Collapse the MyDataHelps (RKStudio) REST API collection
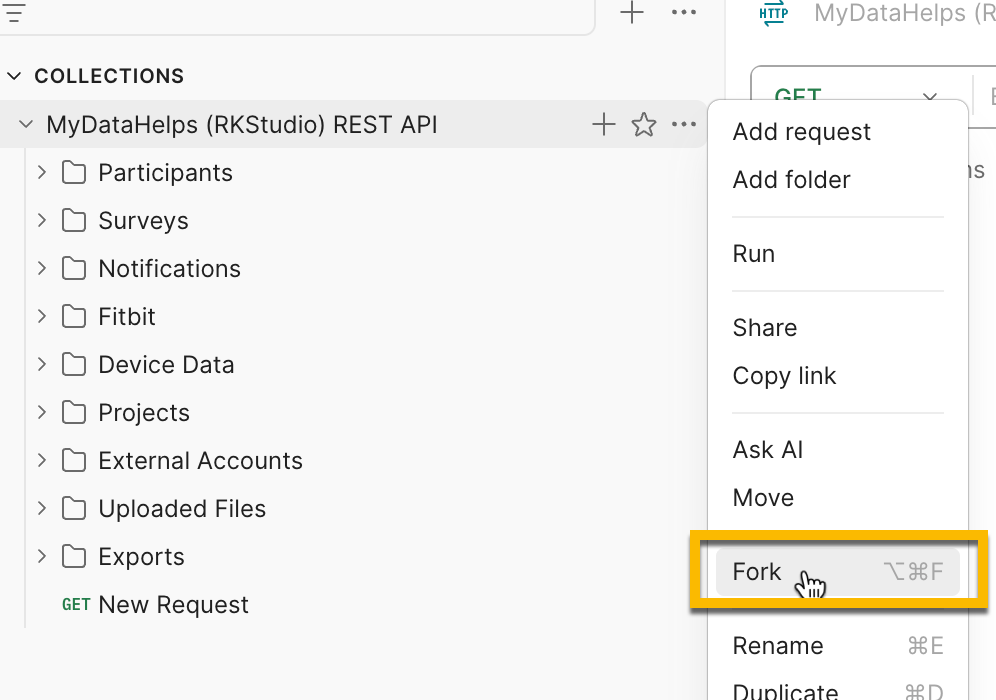 click(x=26, y=125)
